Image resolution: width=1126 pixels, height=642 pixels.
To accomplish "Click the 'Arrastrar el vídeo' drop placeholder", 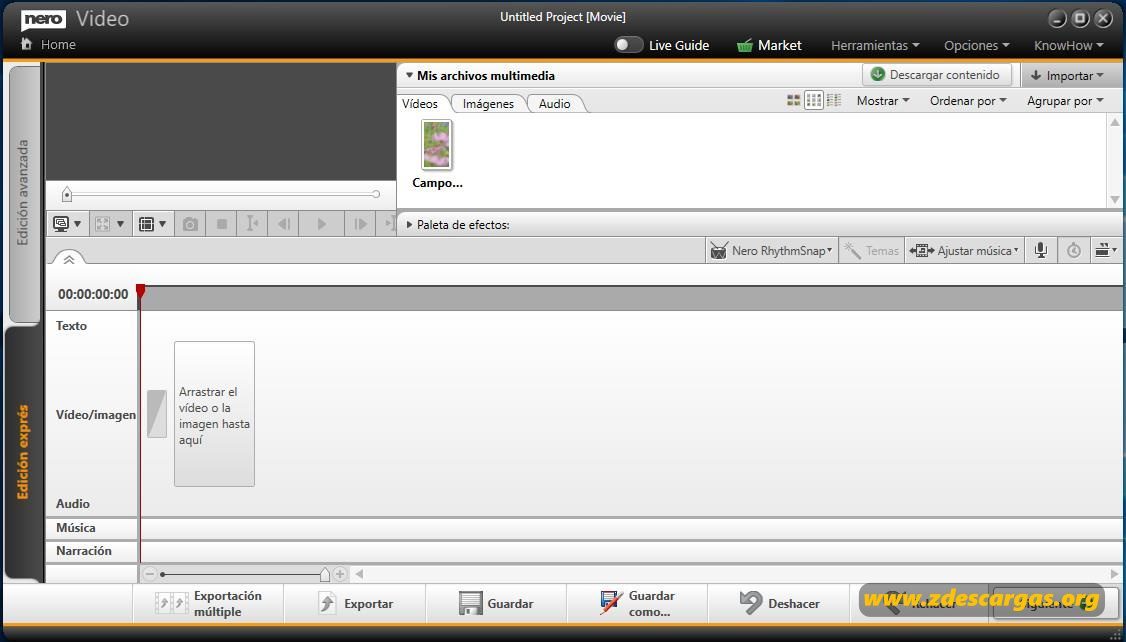I will tap(214, 414).
